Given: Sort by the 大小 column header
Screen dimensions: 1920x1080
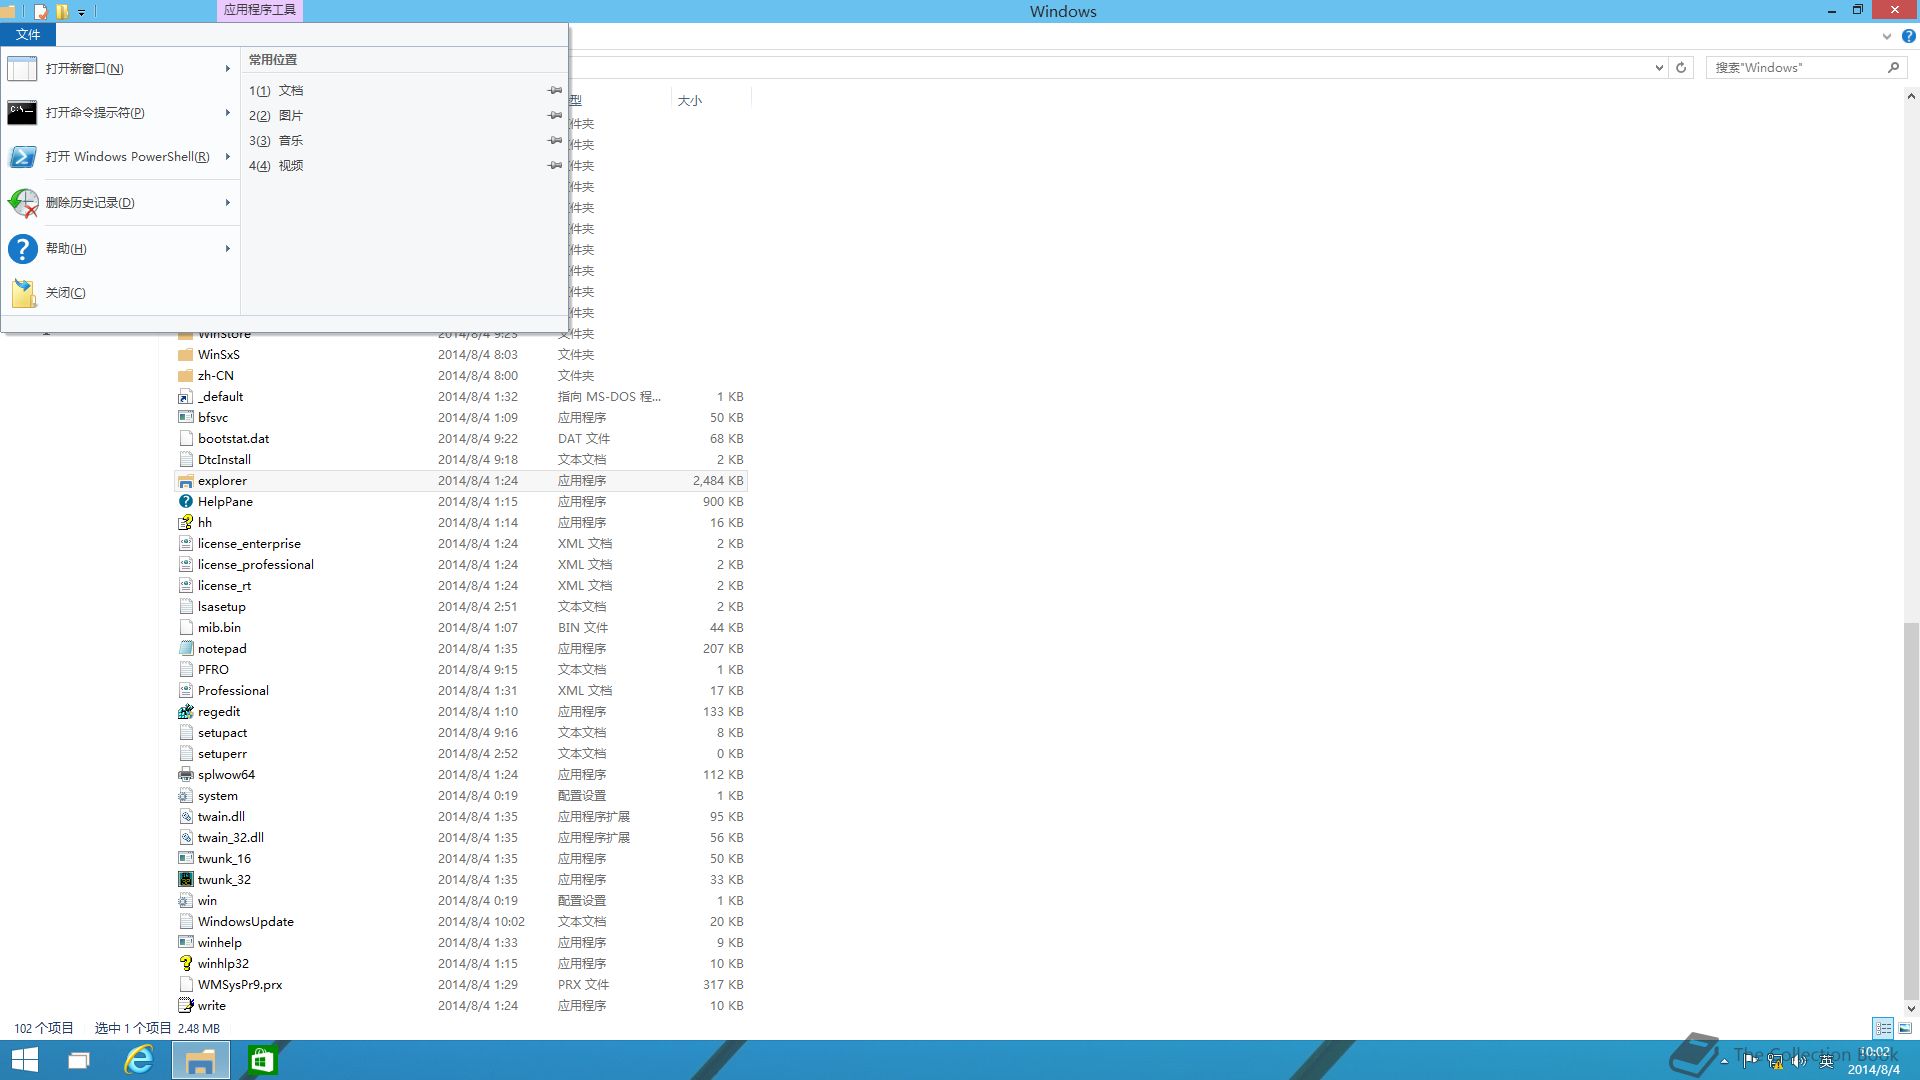Looking at the screenshot, I should click(690, 101).
